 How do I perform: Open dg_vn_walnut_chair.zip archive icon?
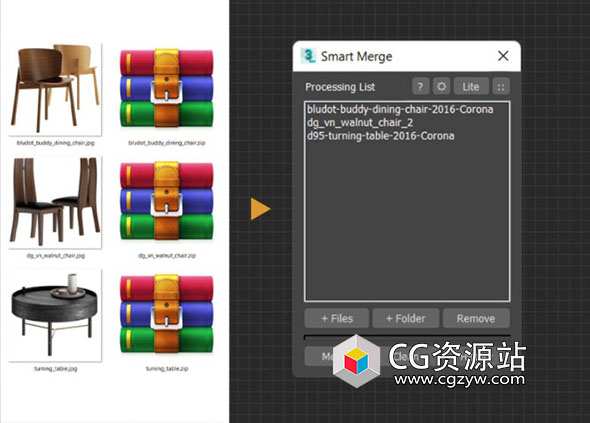pyautogui.click(x=167, y=201)
